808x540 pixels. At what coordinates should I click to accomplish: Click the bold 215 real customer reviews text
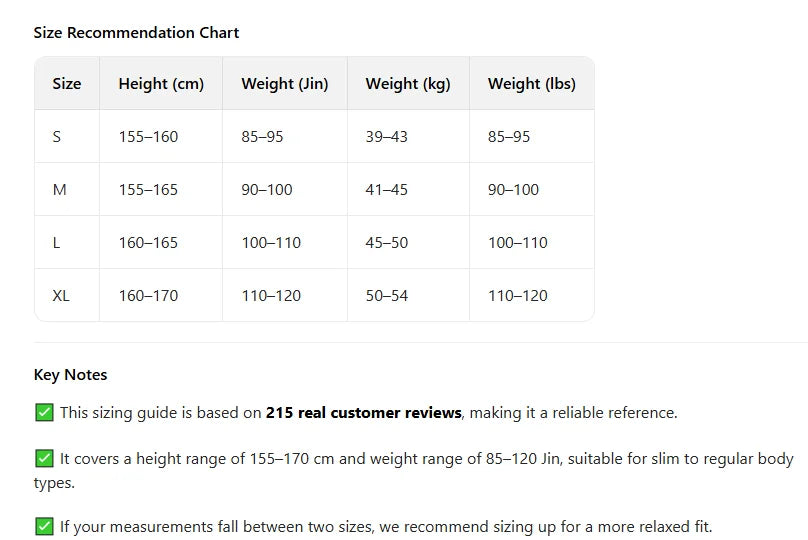[363, 413]
